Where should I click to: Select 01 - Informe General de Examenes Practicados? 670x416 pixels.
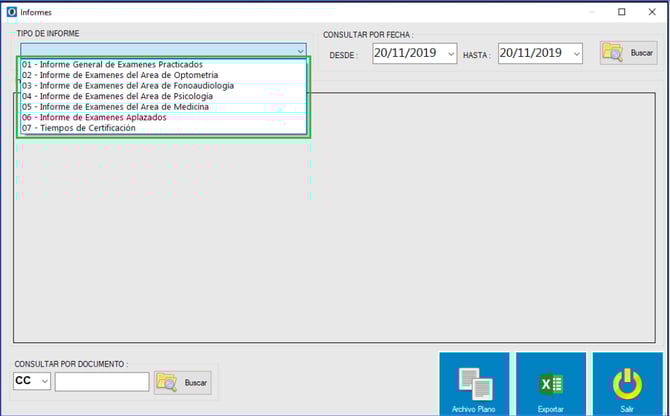pos(164,64)
